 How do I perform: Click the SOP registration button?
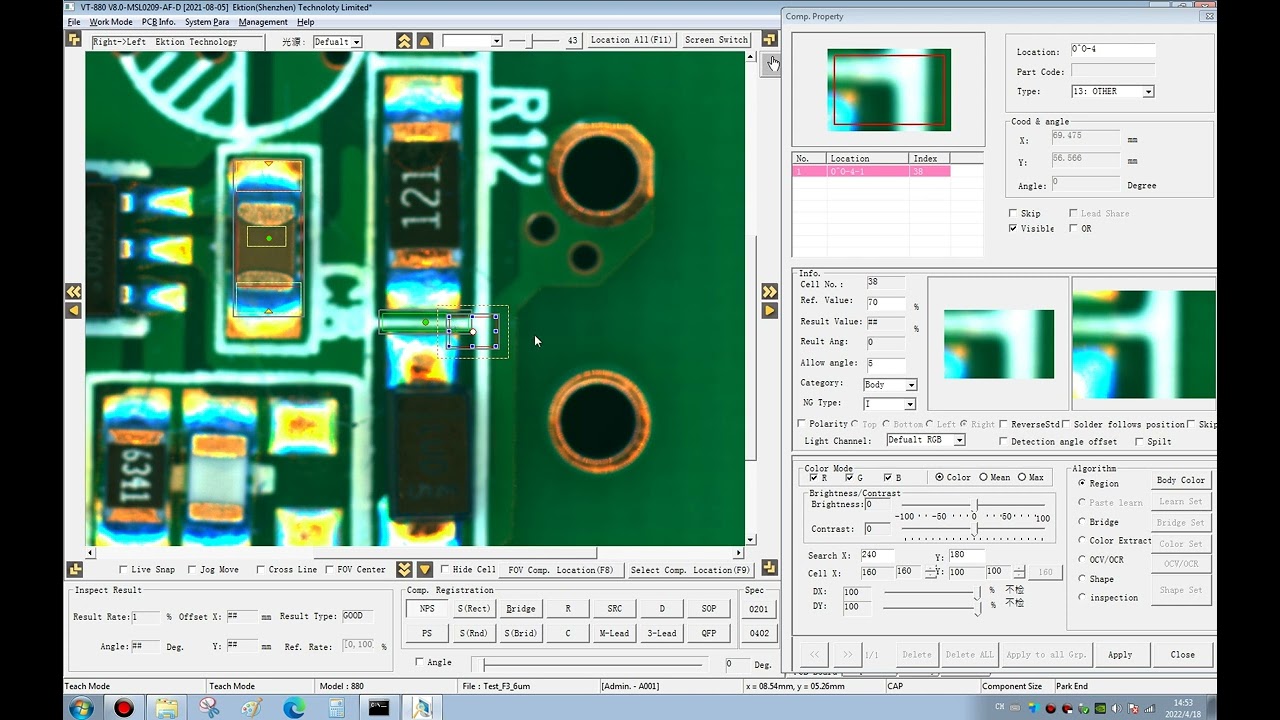coord(709,609)
